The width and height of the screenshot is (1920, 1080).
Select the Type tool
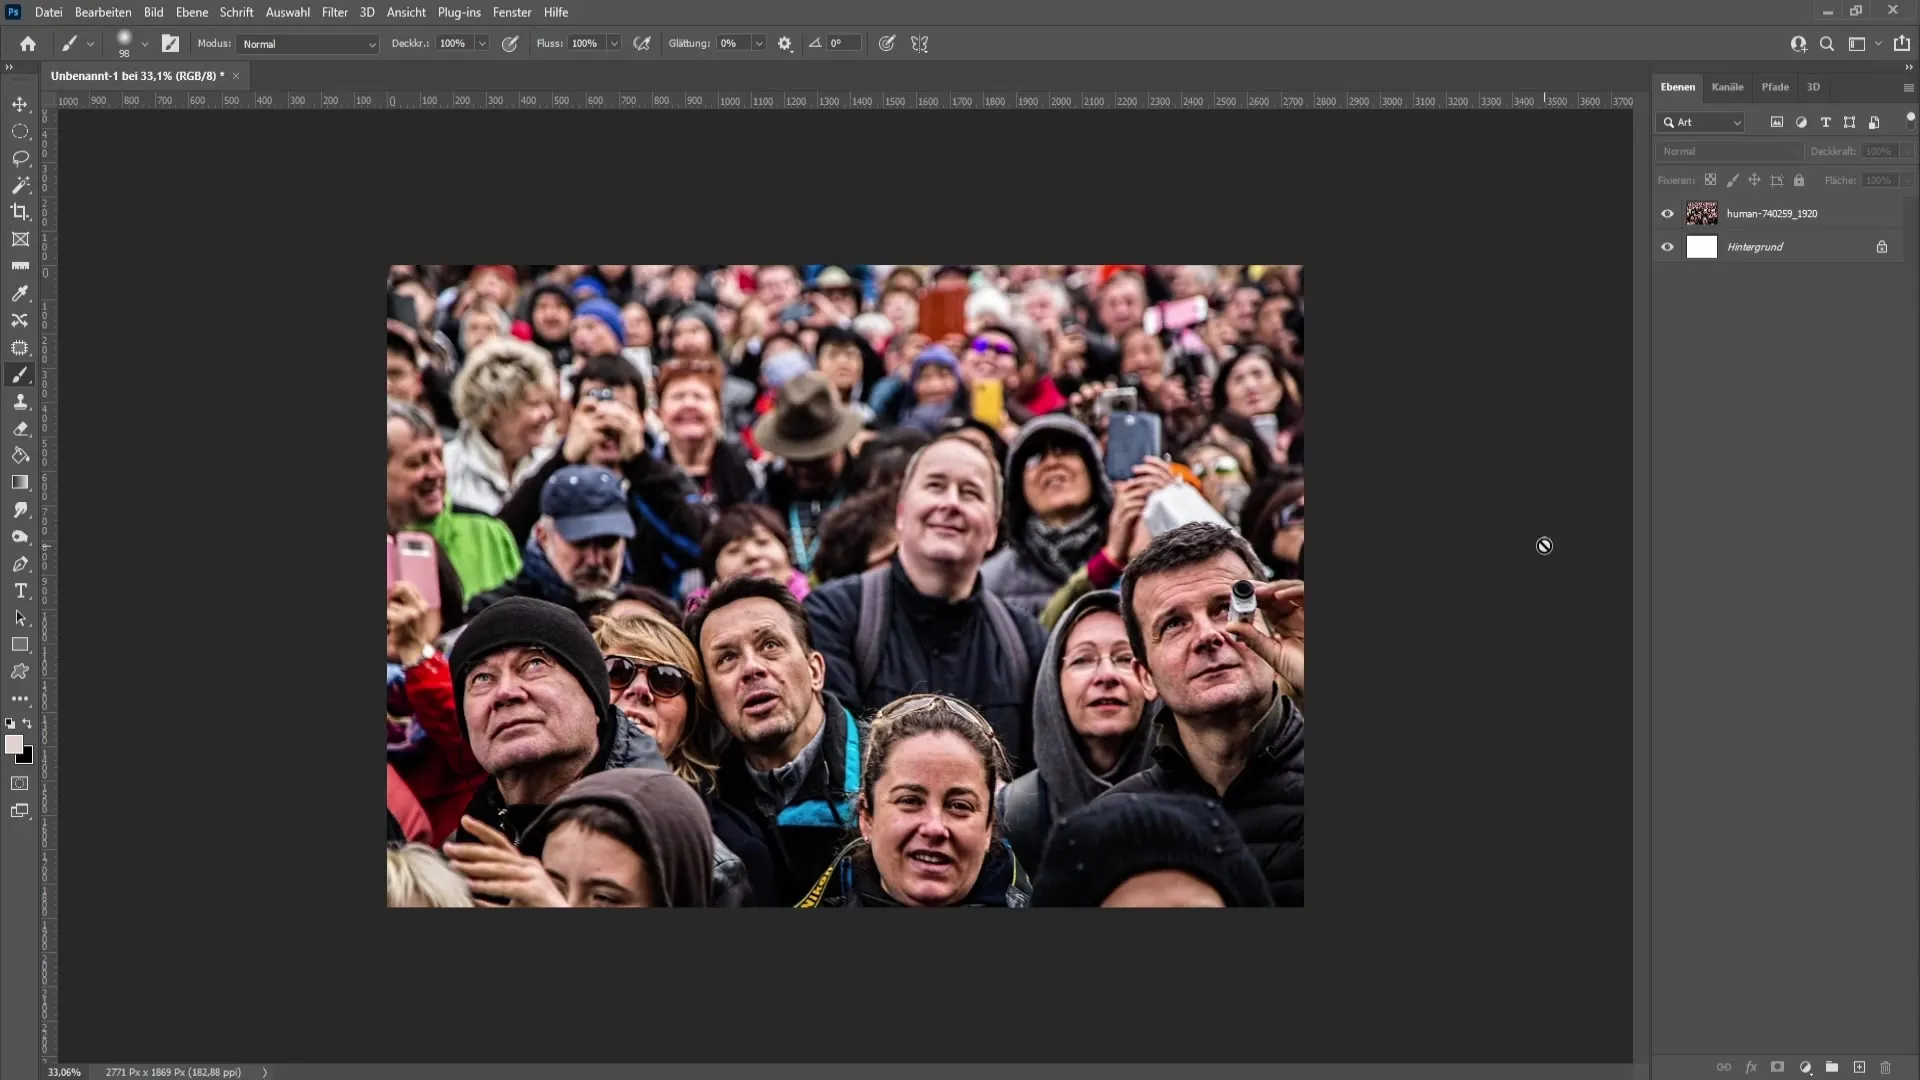(20, 591)
